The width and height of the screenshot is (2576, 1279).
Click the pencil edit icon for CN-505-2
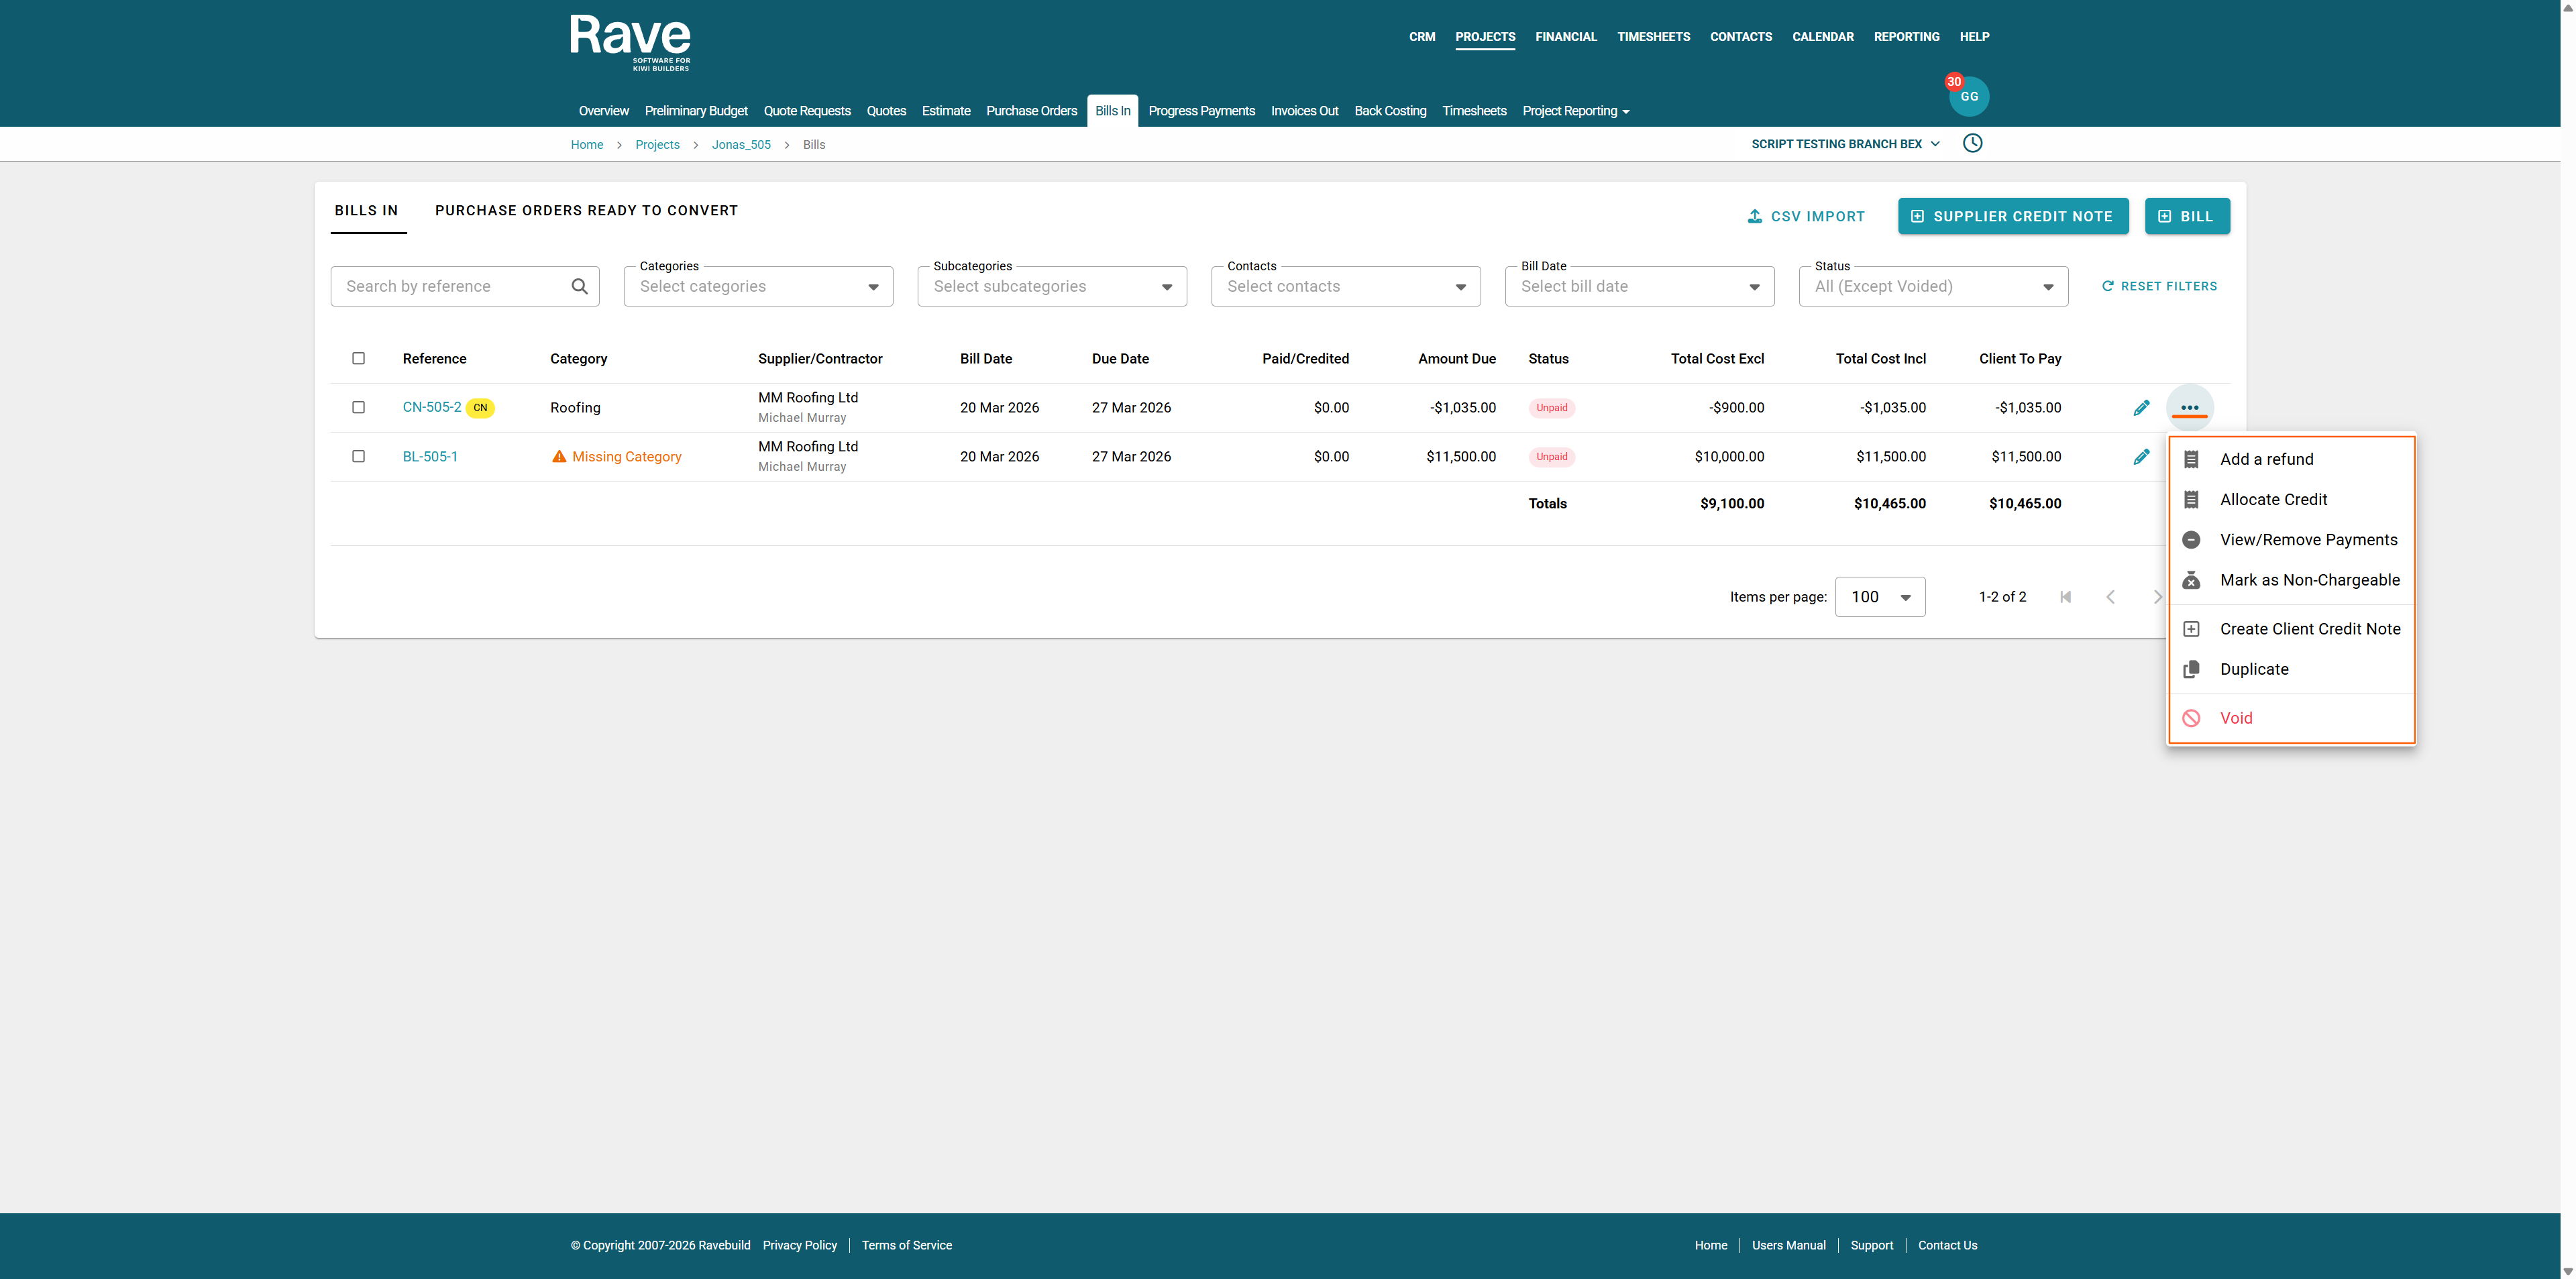click(x=2141, y=407)
